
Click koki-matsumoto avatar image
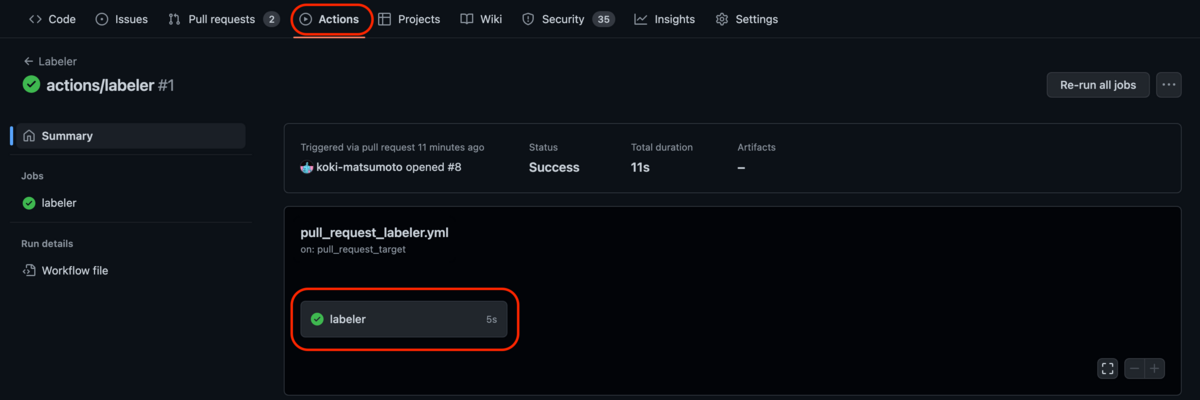point(307,167)
